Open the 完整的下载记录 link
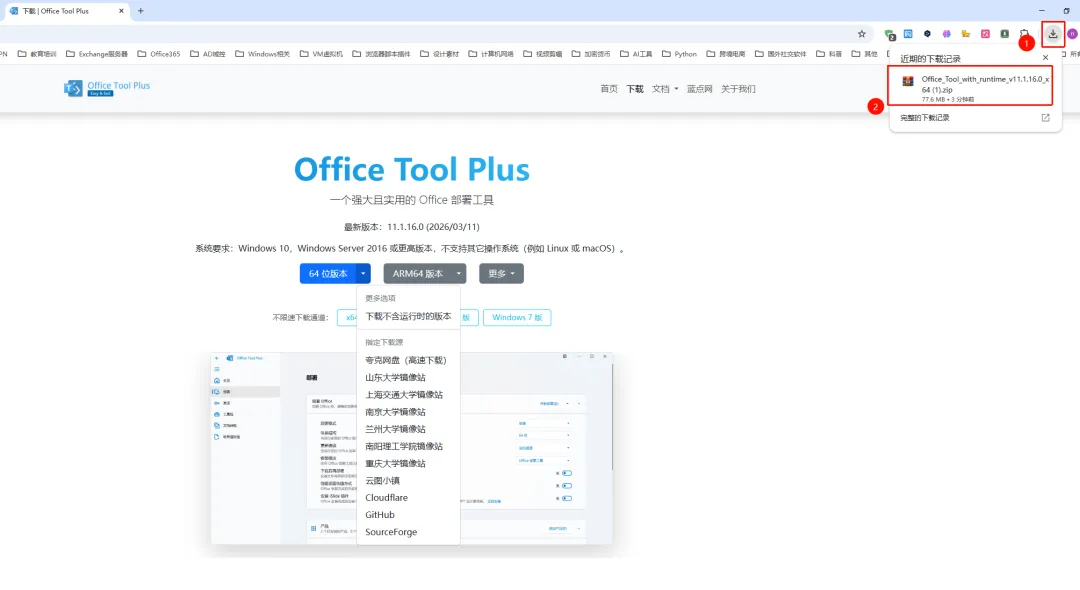 (x=924, y=118)
